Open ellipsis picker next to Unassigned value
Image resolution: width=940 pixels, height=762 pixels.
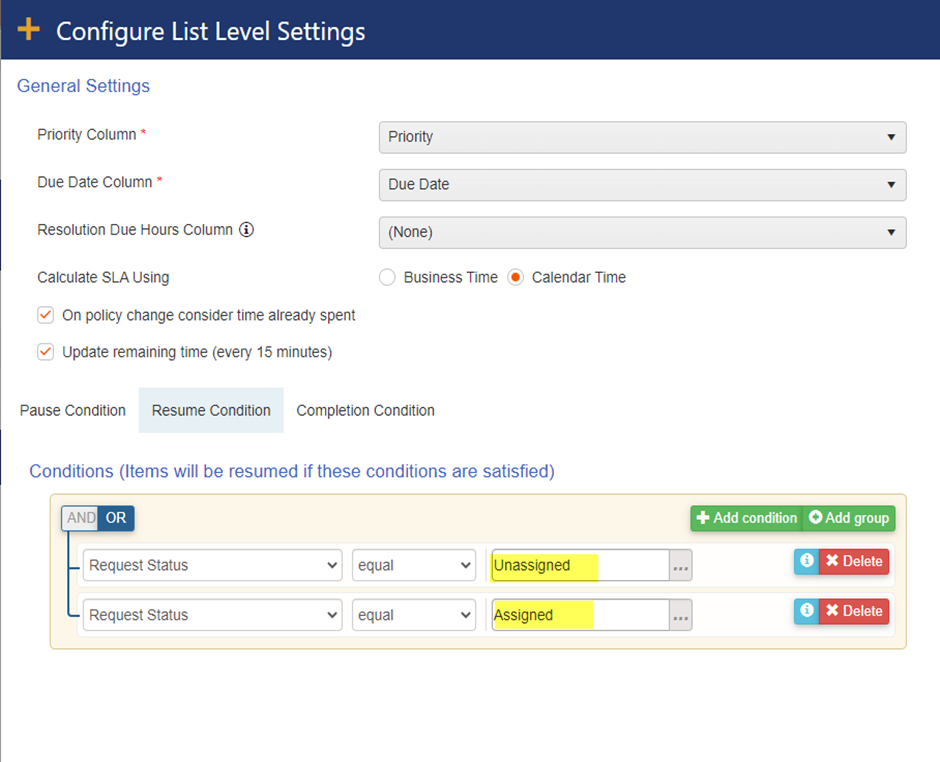[681, 566]
